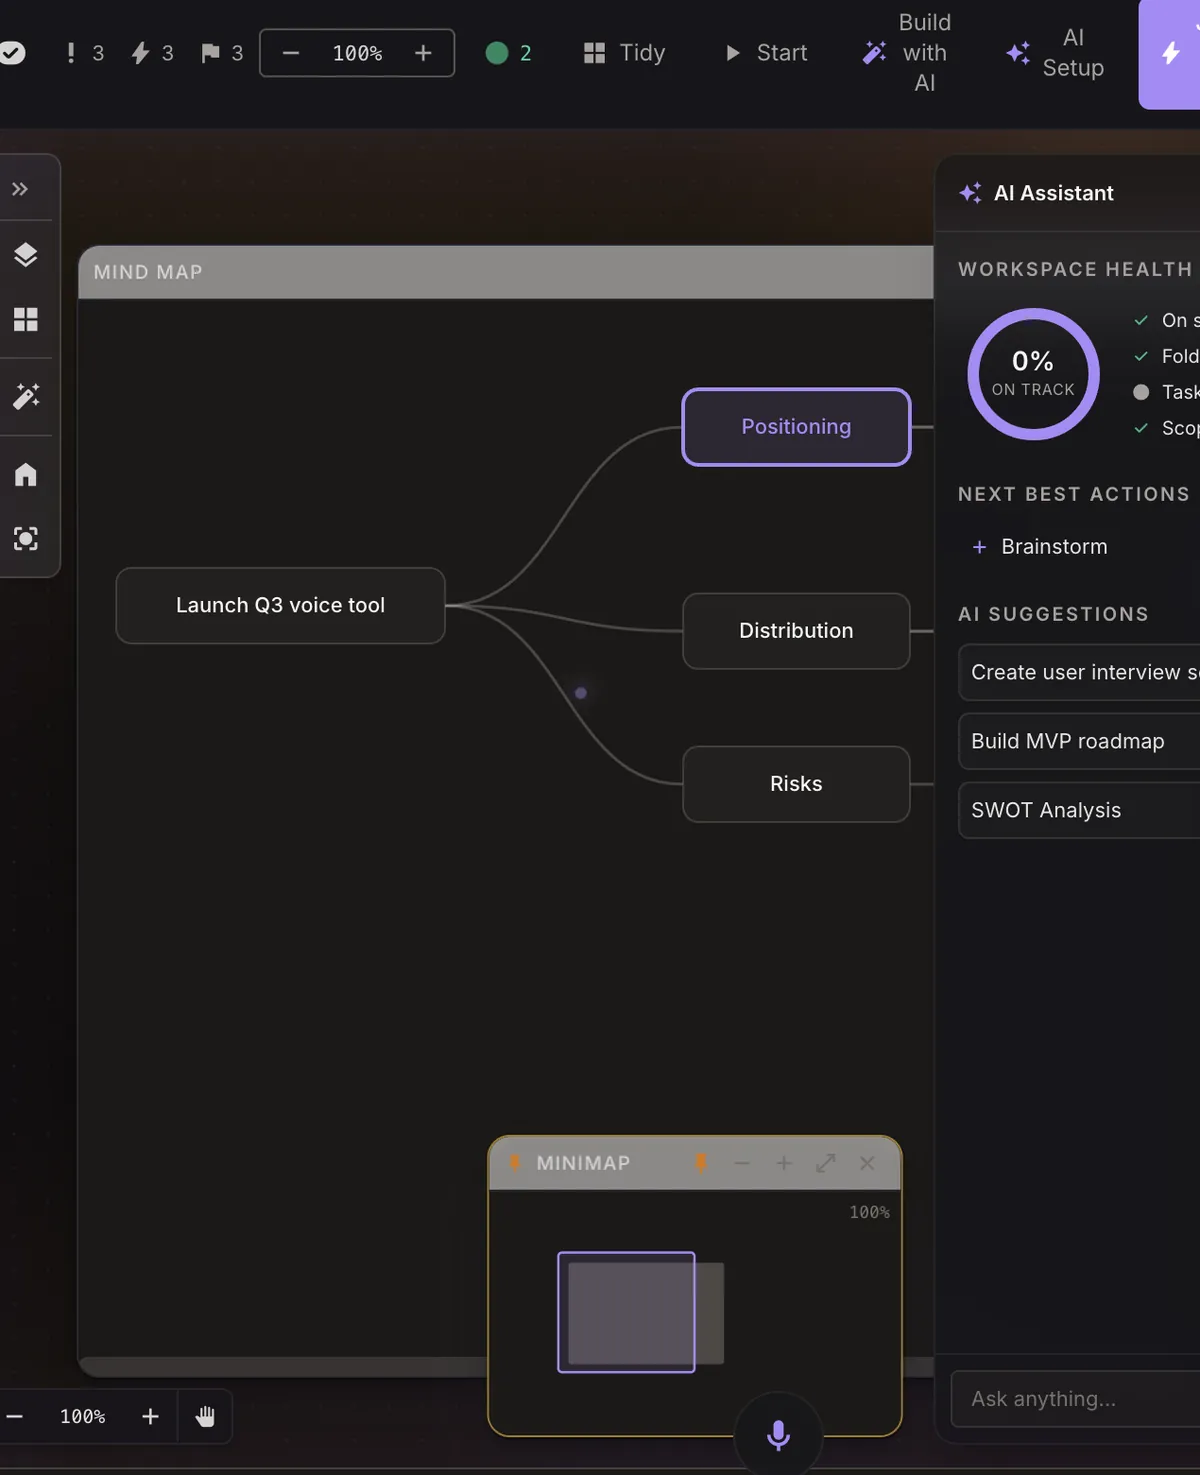Click the bottom-left 100% zoom value
Screen dimensions: 1200x1475
click(x=82, y=1417)
